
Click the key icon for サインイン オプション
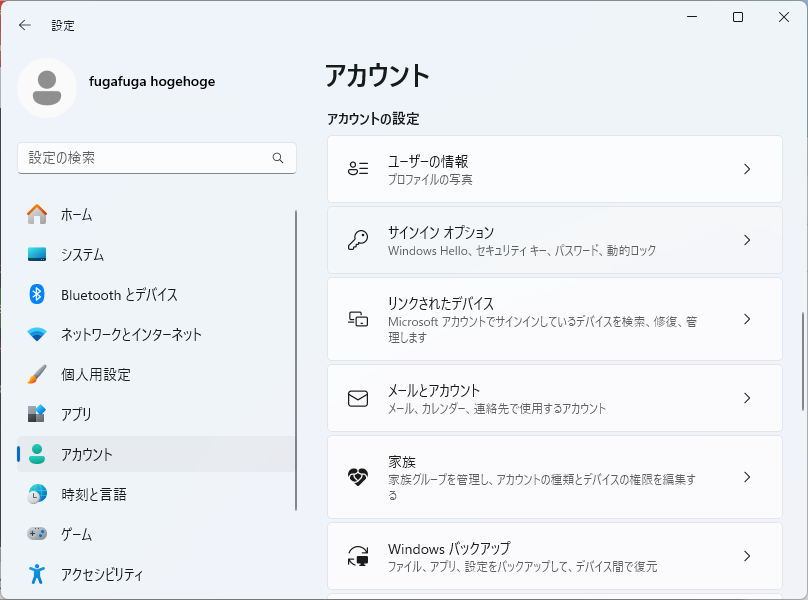tap(358, 240)
